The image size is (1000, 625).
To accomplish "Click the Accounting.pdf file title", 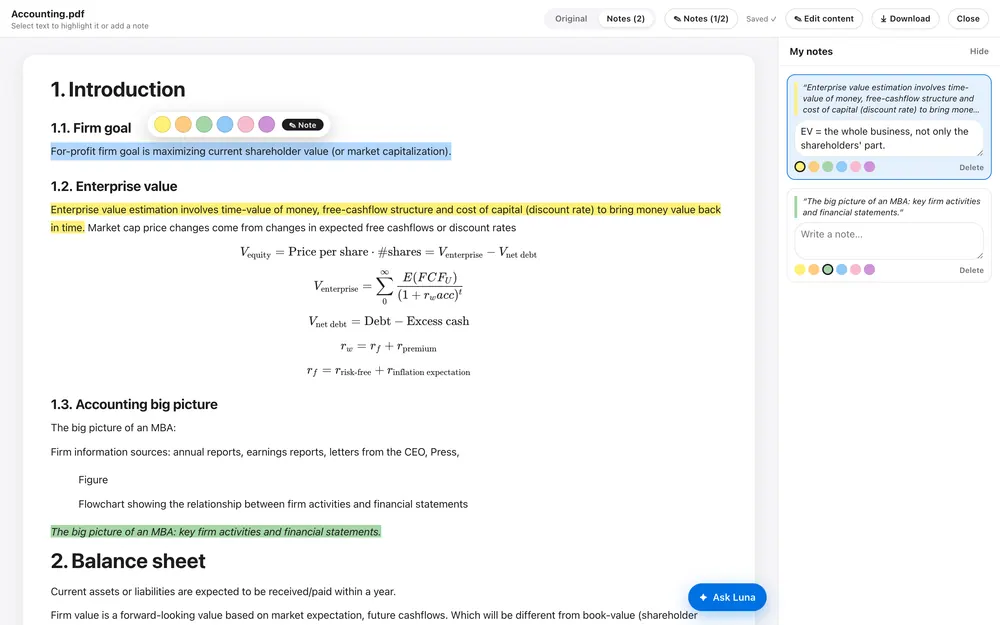I will click(x=48, y=13).
